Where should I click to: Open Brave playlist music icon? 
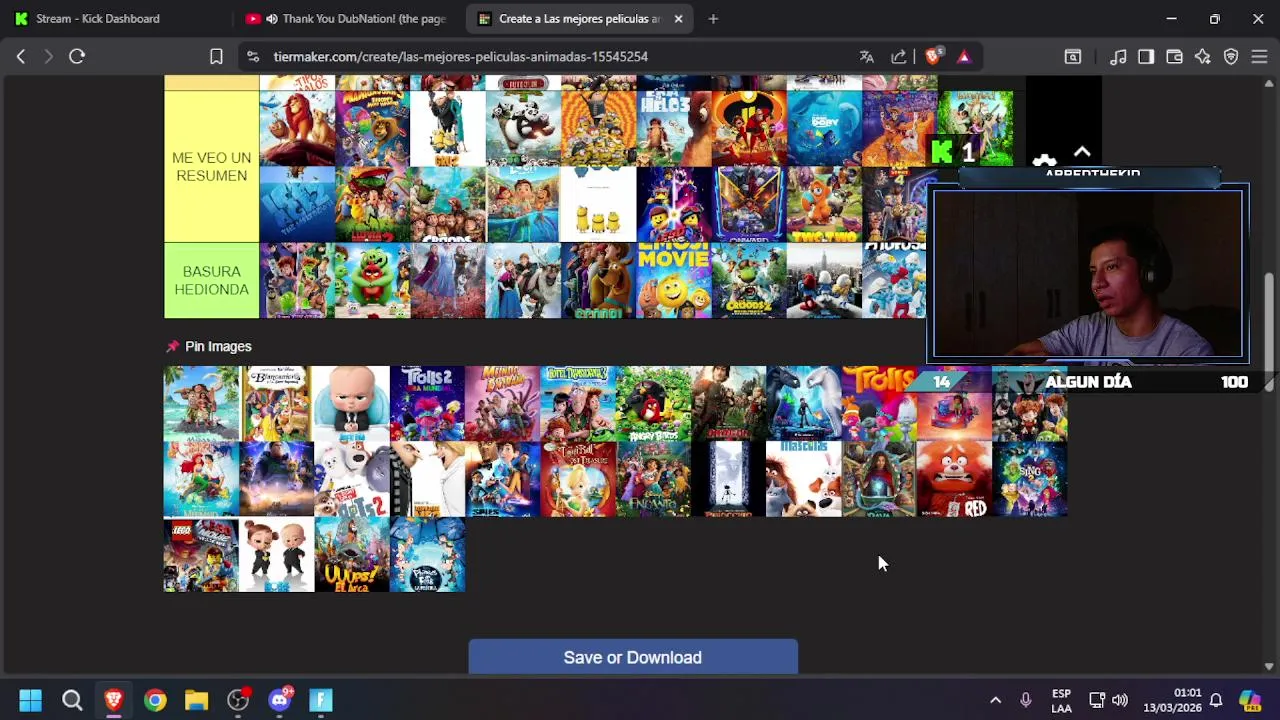[x=1118, y=57]
